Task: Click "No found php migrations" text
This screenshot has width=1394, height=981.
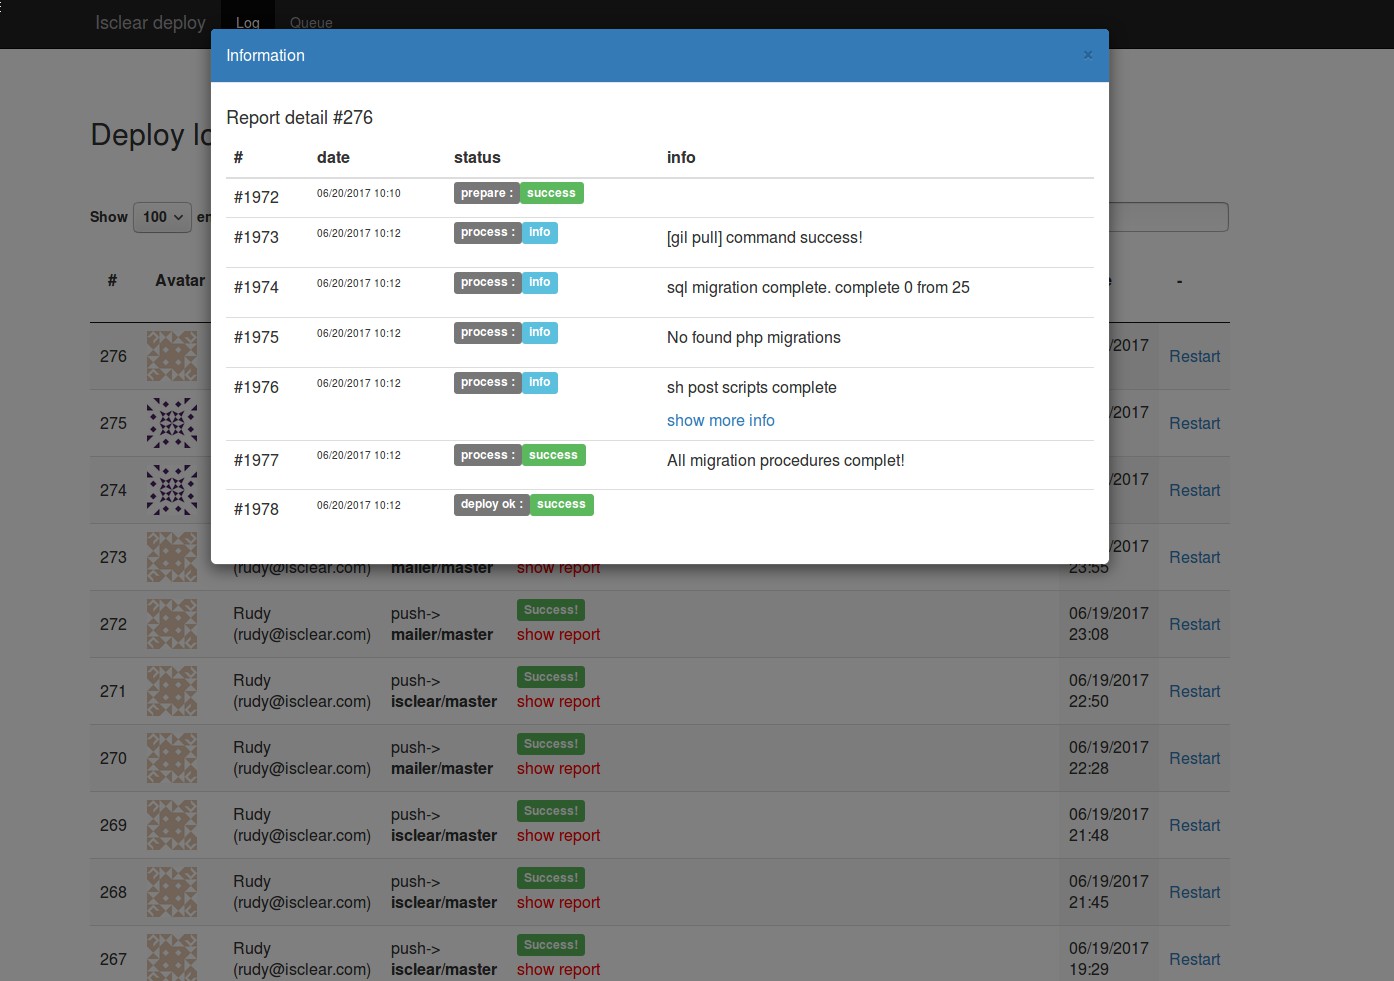Action: coord(753,338)
